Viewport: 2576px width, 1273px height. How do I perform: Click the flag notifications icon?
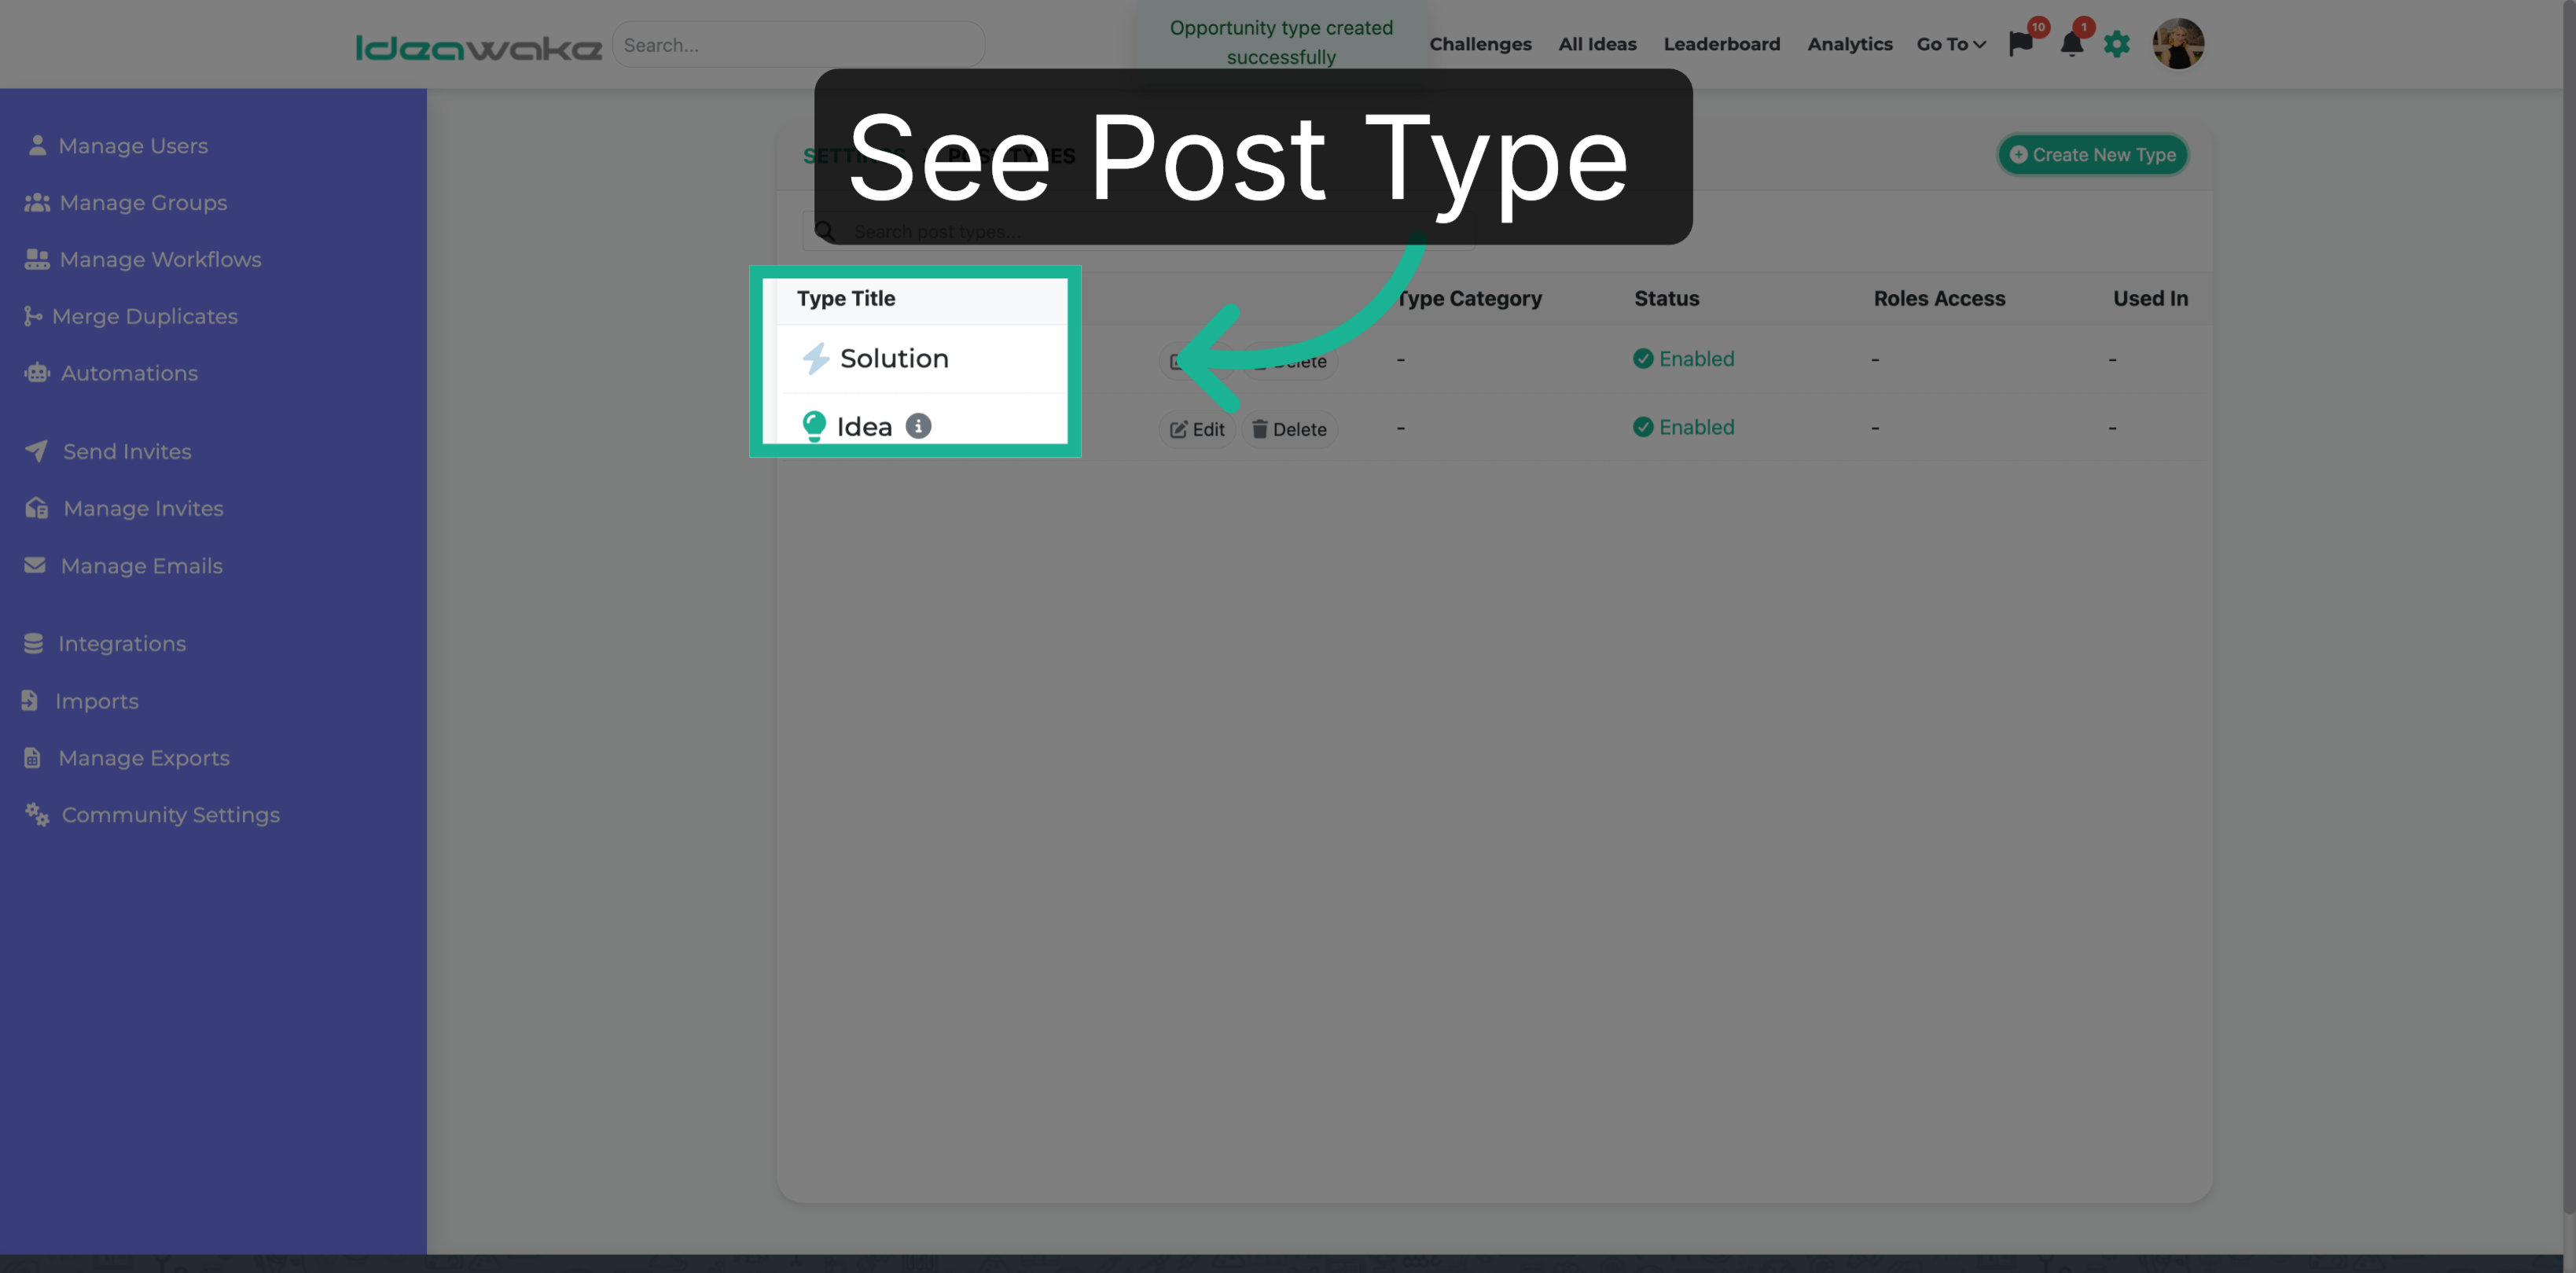point(2021,44)
